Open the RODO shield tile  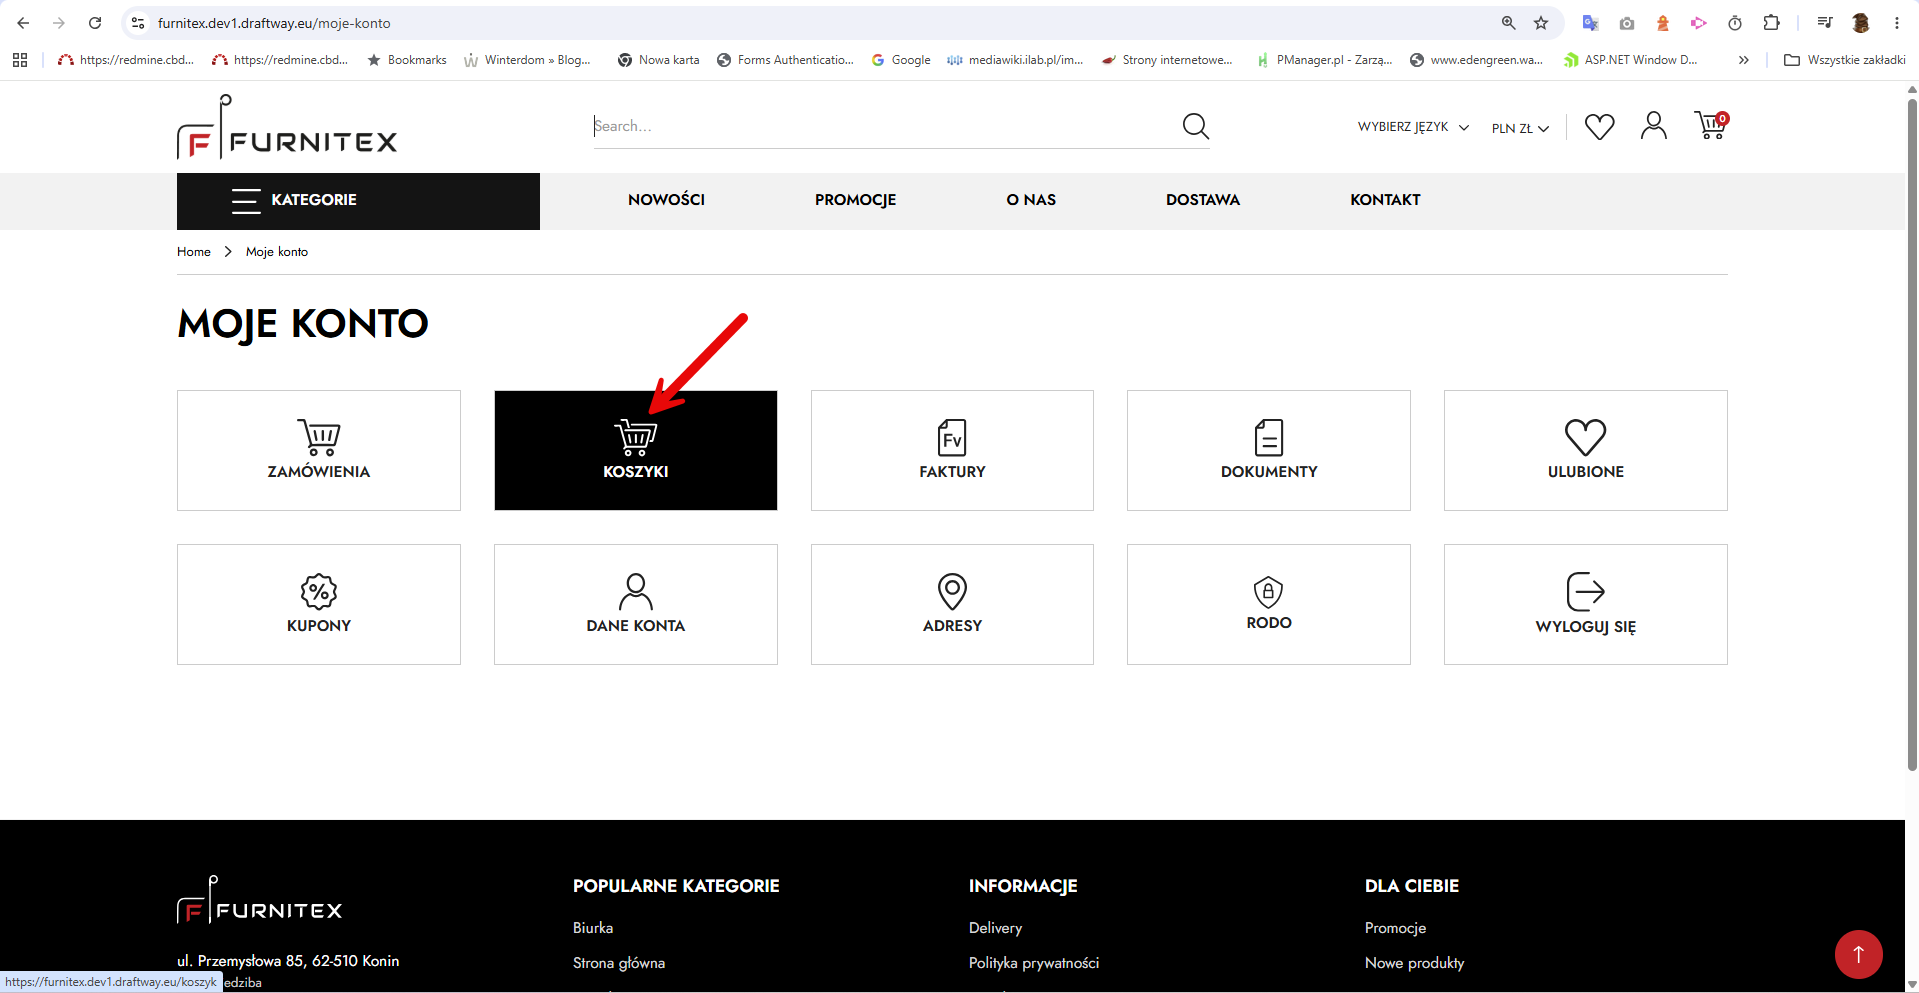click(1269, 604)
